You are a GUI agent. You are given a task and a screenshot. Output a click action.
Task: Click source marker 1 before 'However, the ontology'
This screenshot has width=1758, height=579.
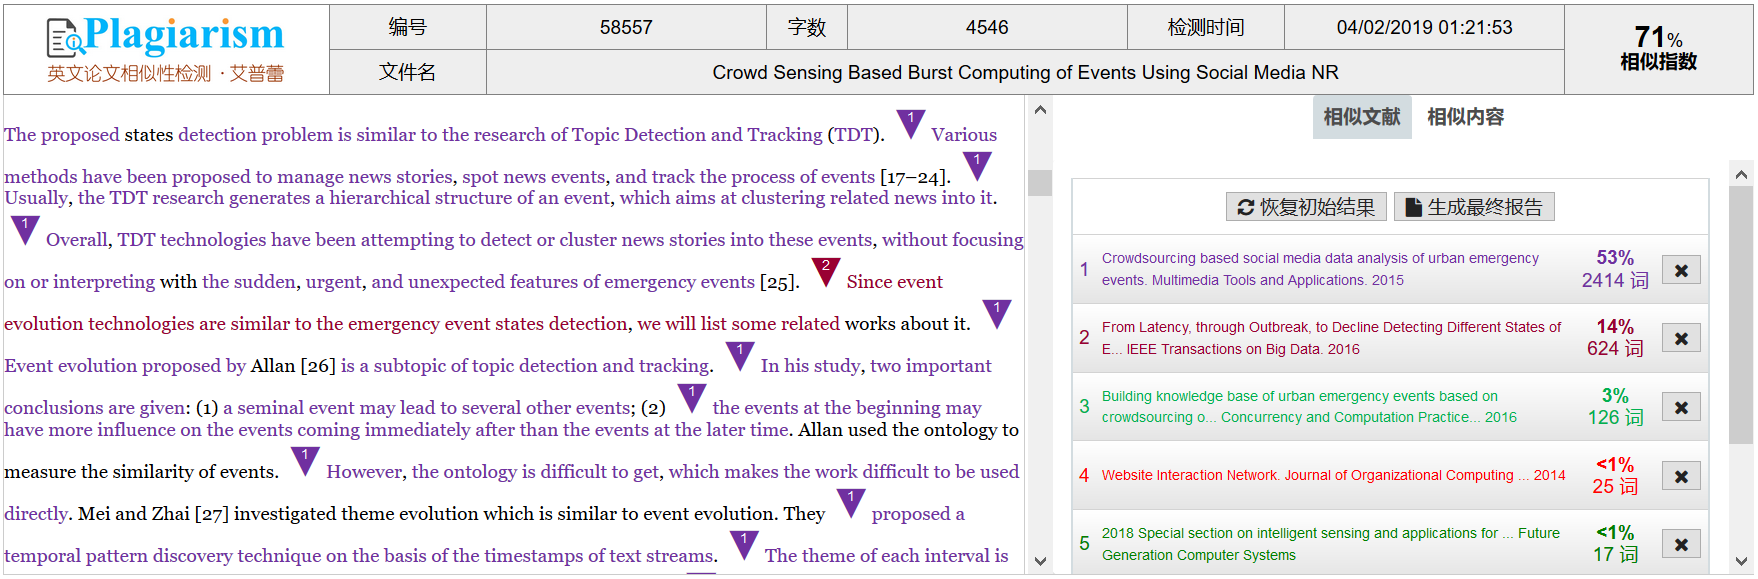(305, 461)
